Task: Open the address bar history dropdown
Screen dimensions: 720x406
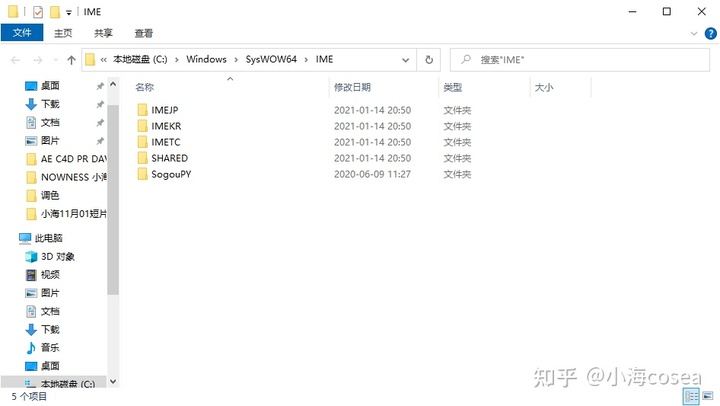Action: coord(405,60)
